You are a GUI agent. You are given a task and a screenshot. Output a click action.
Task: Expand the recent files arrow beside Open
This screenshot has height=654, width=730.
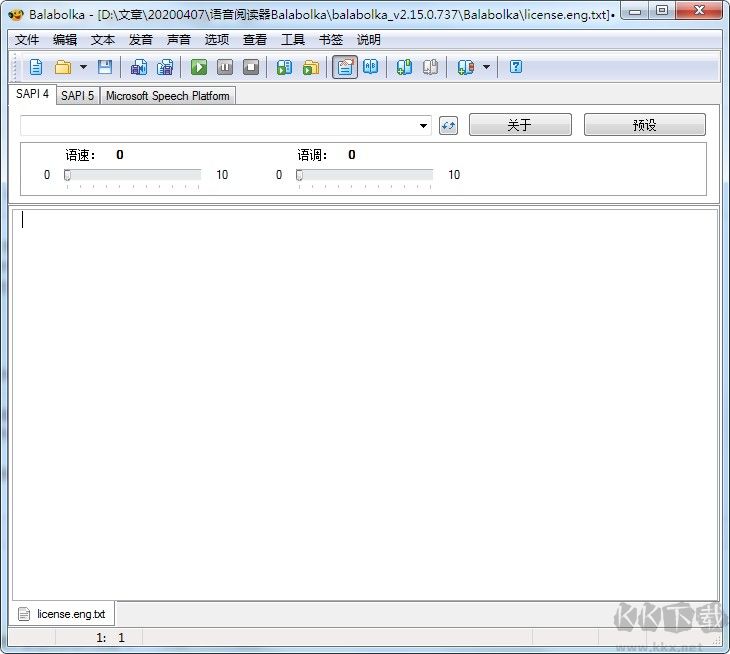click(83, 67)
